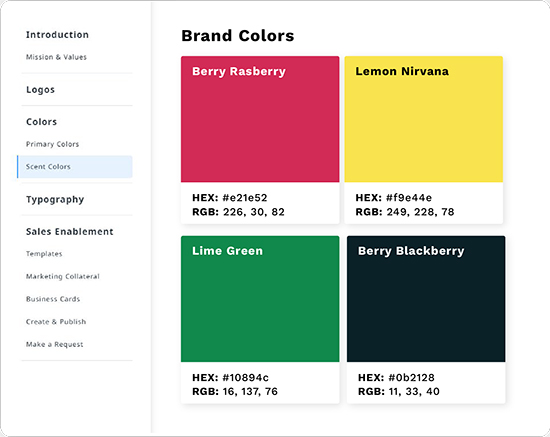This screenshot has height=437, width=550.
Task: Open Marketing Collateral page
Action: (63, 276)
